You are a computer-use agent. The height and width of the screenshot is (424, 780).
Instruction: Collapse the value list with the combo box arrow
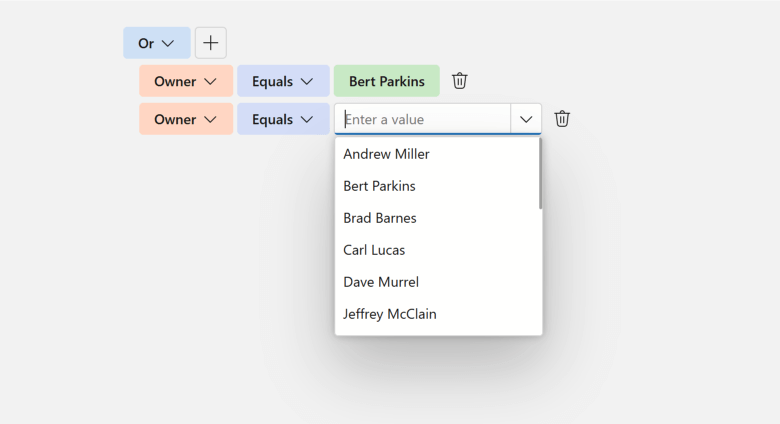pos(526,119)
